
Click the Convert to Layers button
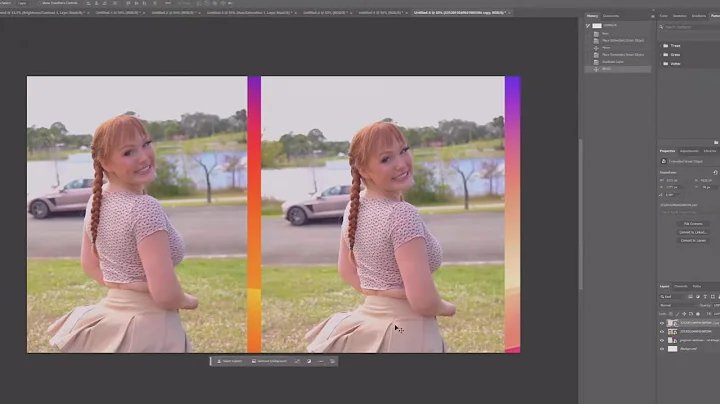click(x=693, y=241)
